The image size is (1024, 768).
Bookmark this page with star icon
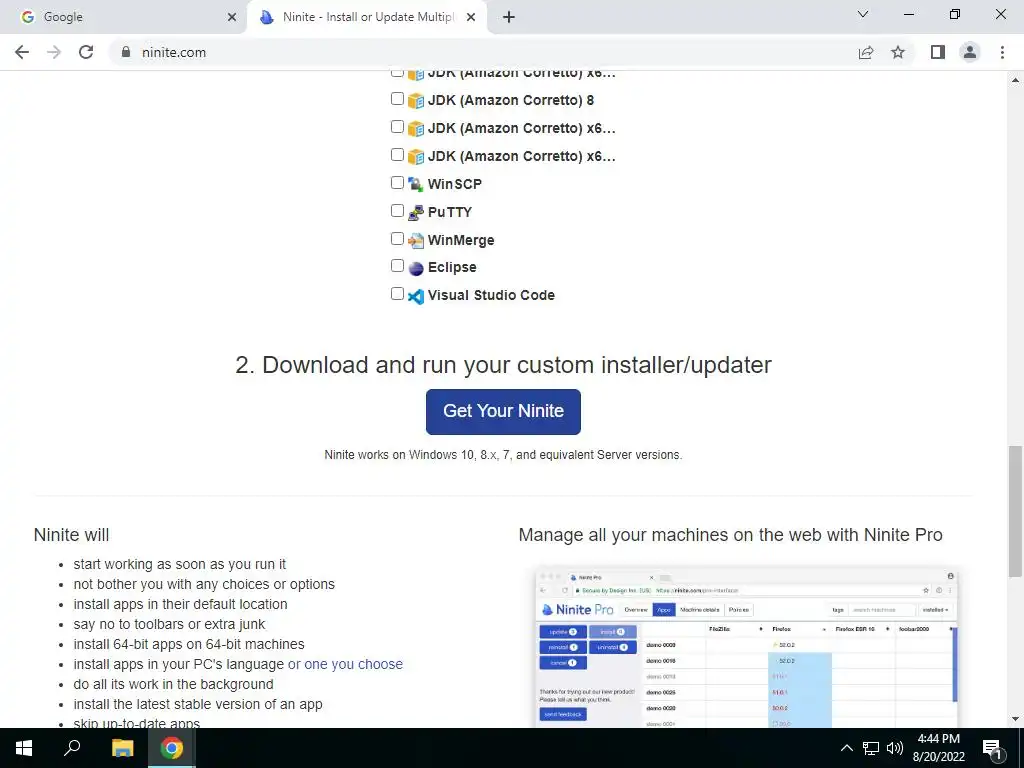898,52
